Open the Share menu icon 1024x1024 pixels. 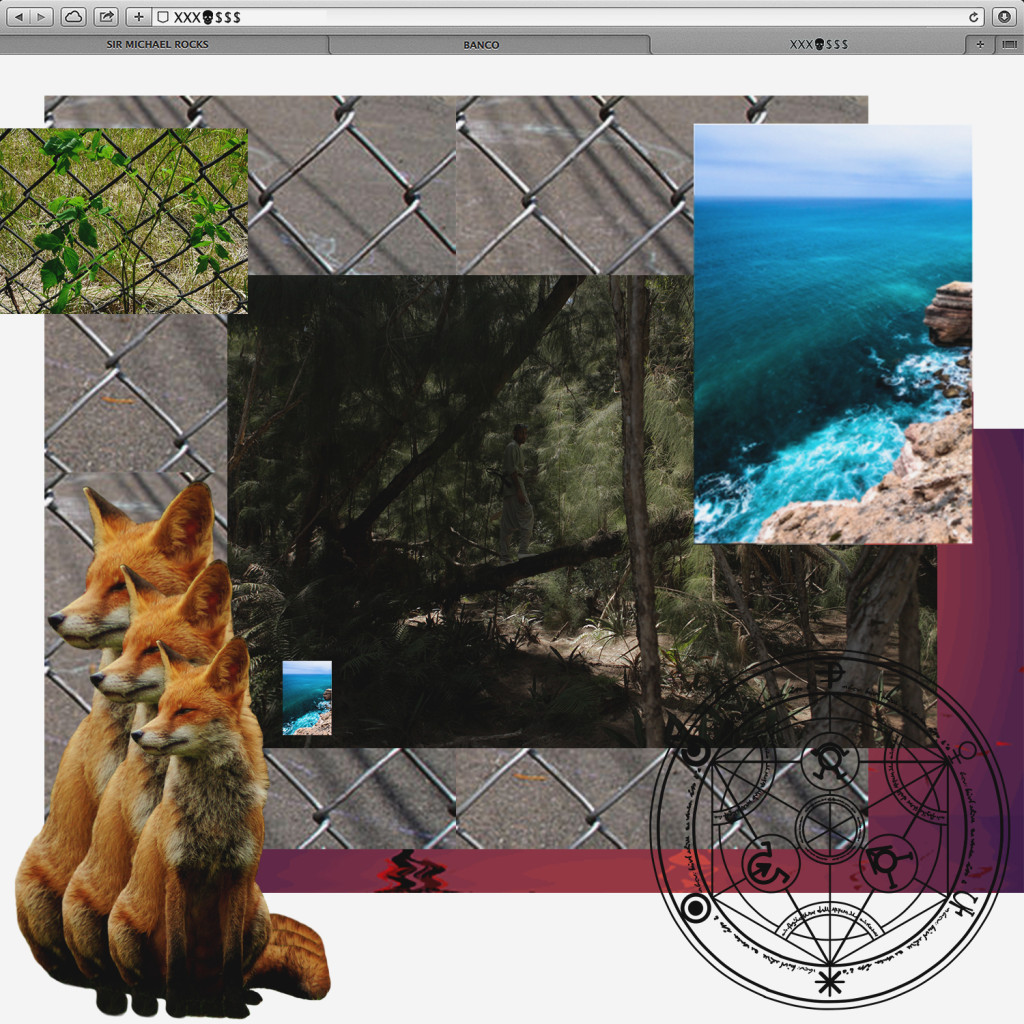click(104, 17)
